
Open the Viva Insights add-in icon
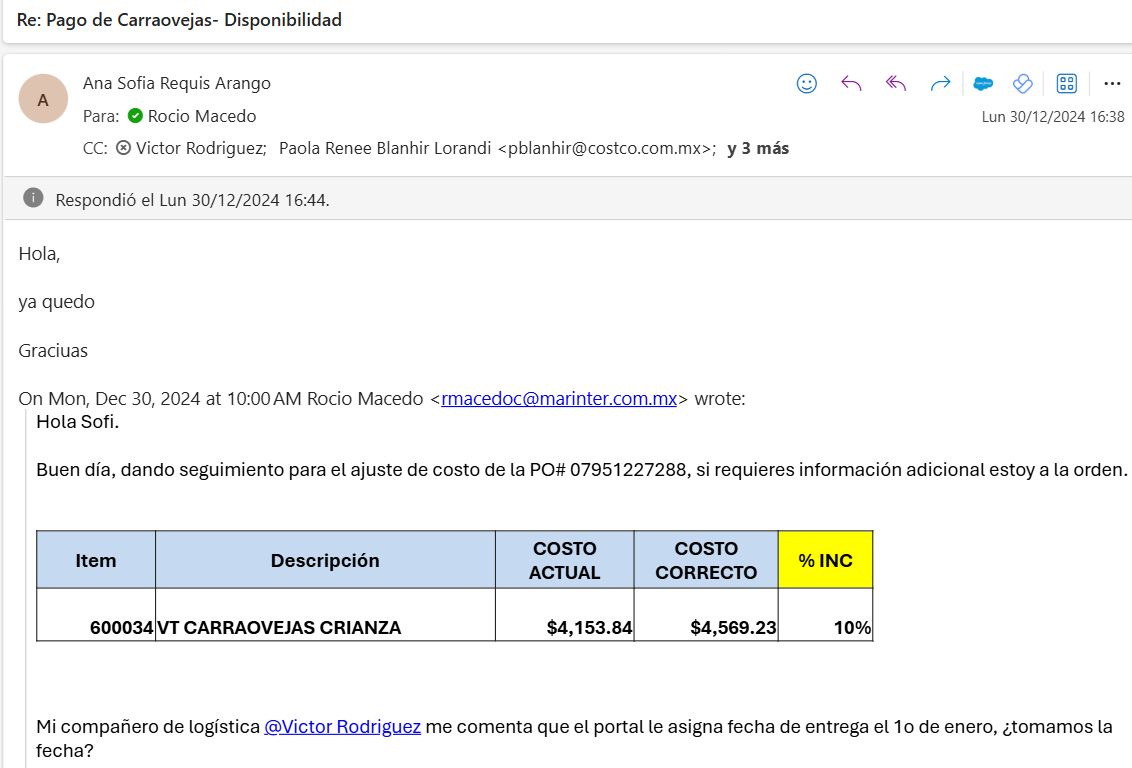click(x=1022, y=84)
